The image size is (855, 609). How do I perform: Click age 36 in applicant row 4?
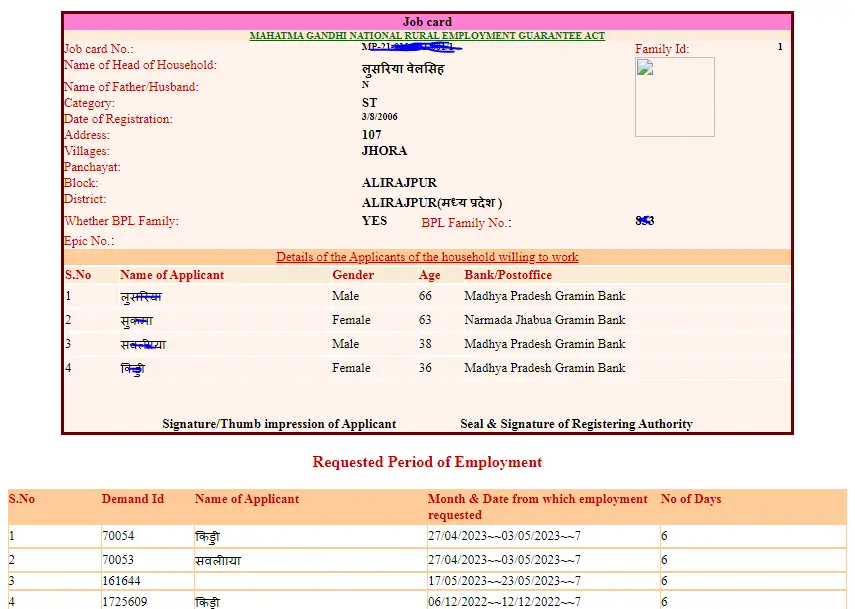click(425, 367)
